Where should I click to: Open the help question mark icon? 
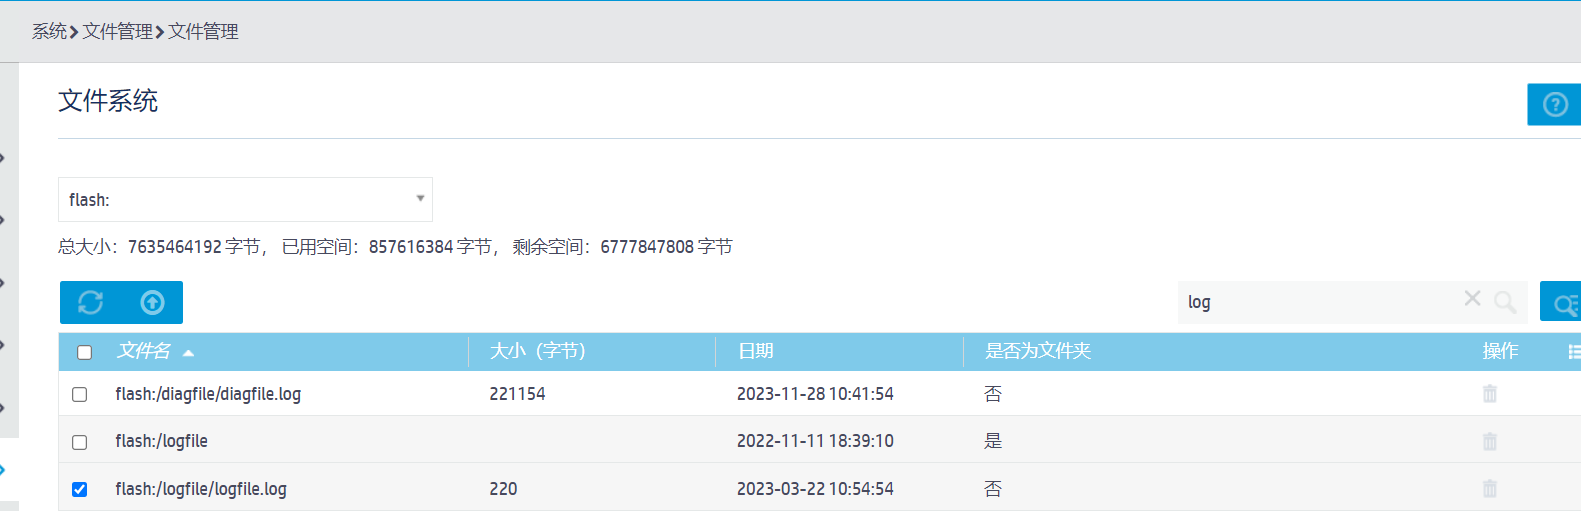[x=1555, y=104]
